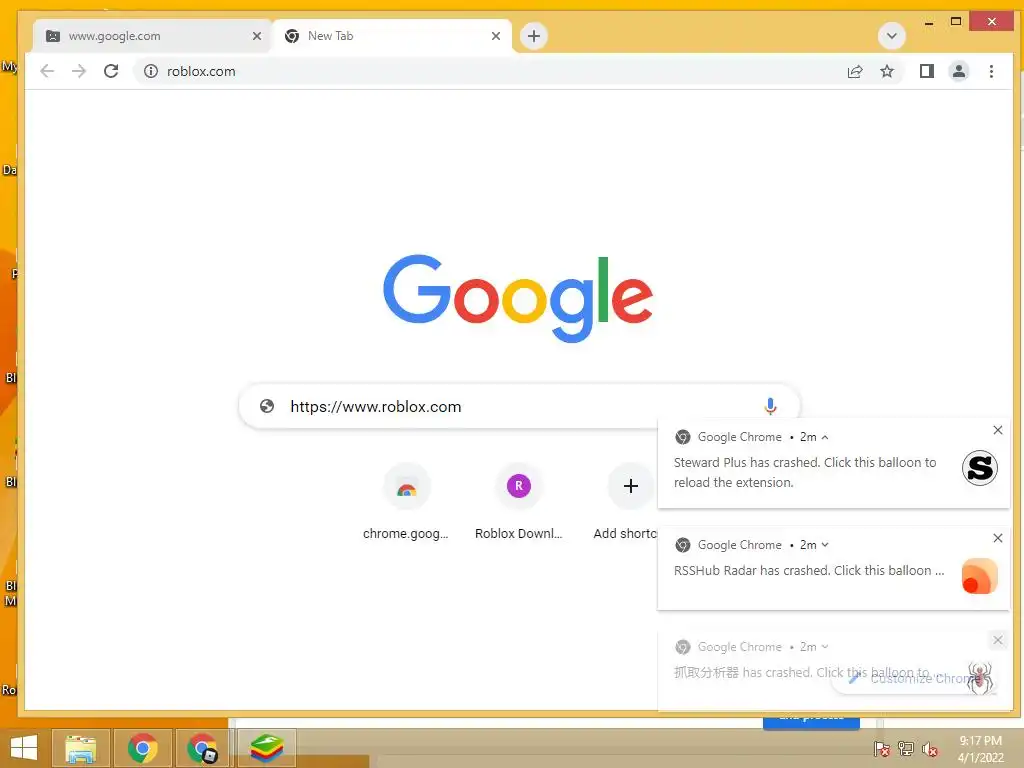Open a new tab with plus button
The height and width of the screenshot is (768, 1024).
tap(534, 36)
